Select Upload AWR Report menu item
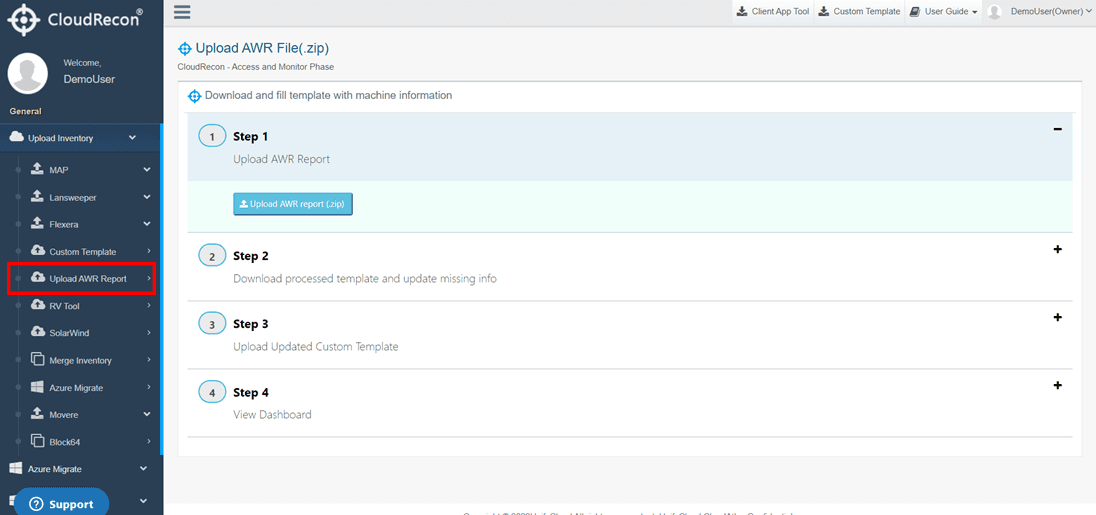Screen dimensions: 1096x515 81,278
